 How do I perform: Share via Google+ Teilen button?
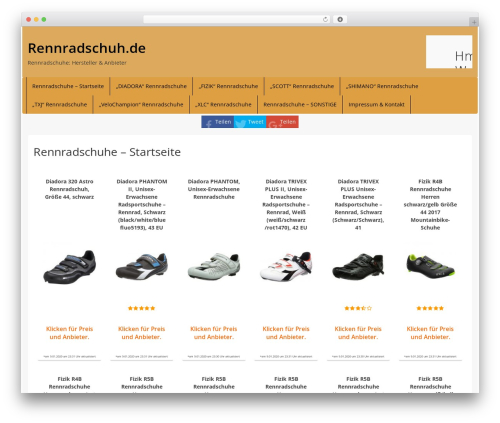pyautogui.click(x=282, y=122)
